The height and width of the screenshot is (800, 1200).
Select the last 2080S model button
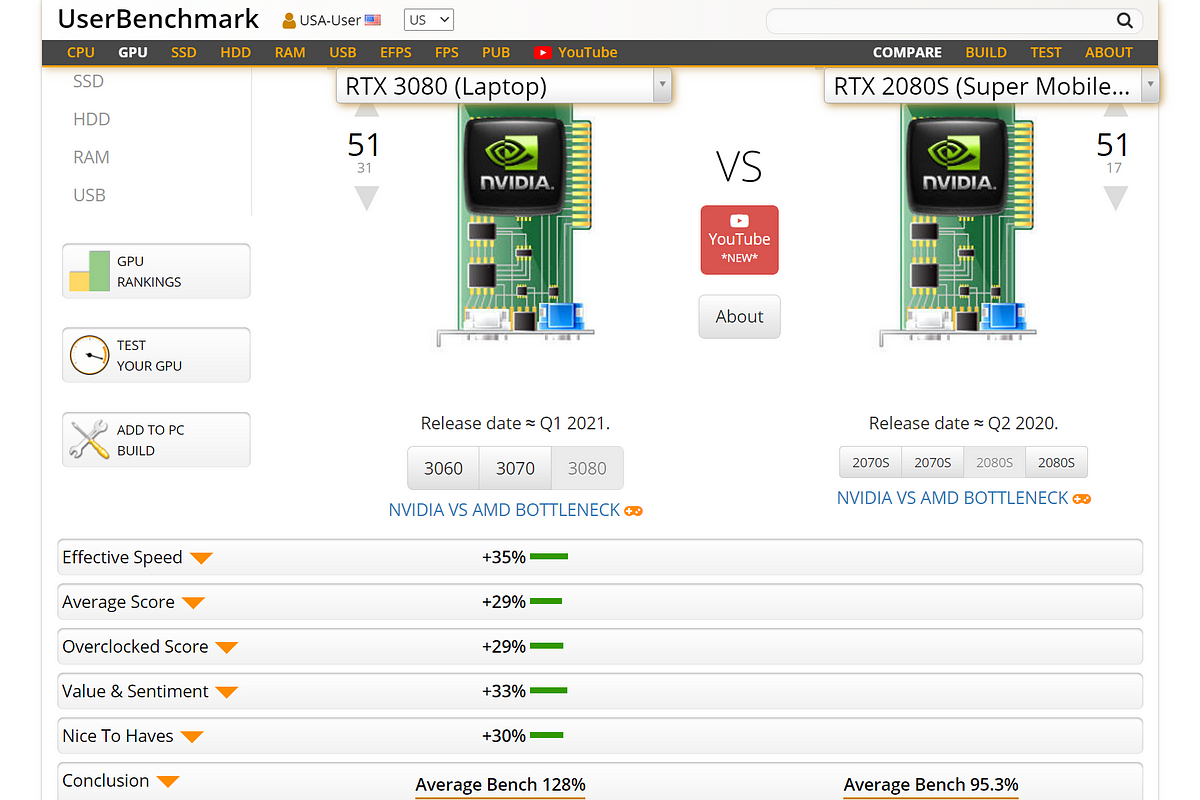[x=1056, y=462]
